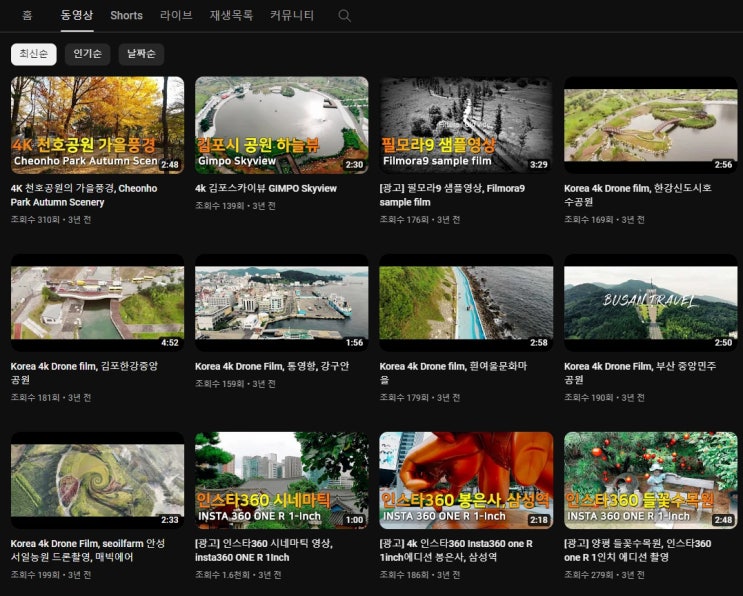Open the 한강신도시호수공원 drone video thumbnail
This screenshot has width=743, height=596.
(651, 125)
